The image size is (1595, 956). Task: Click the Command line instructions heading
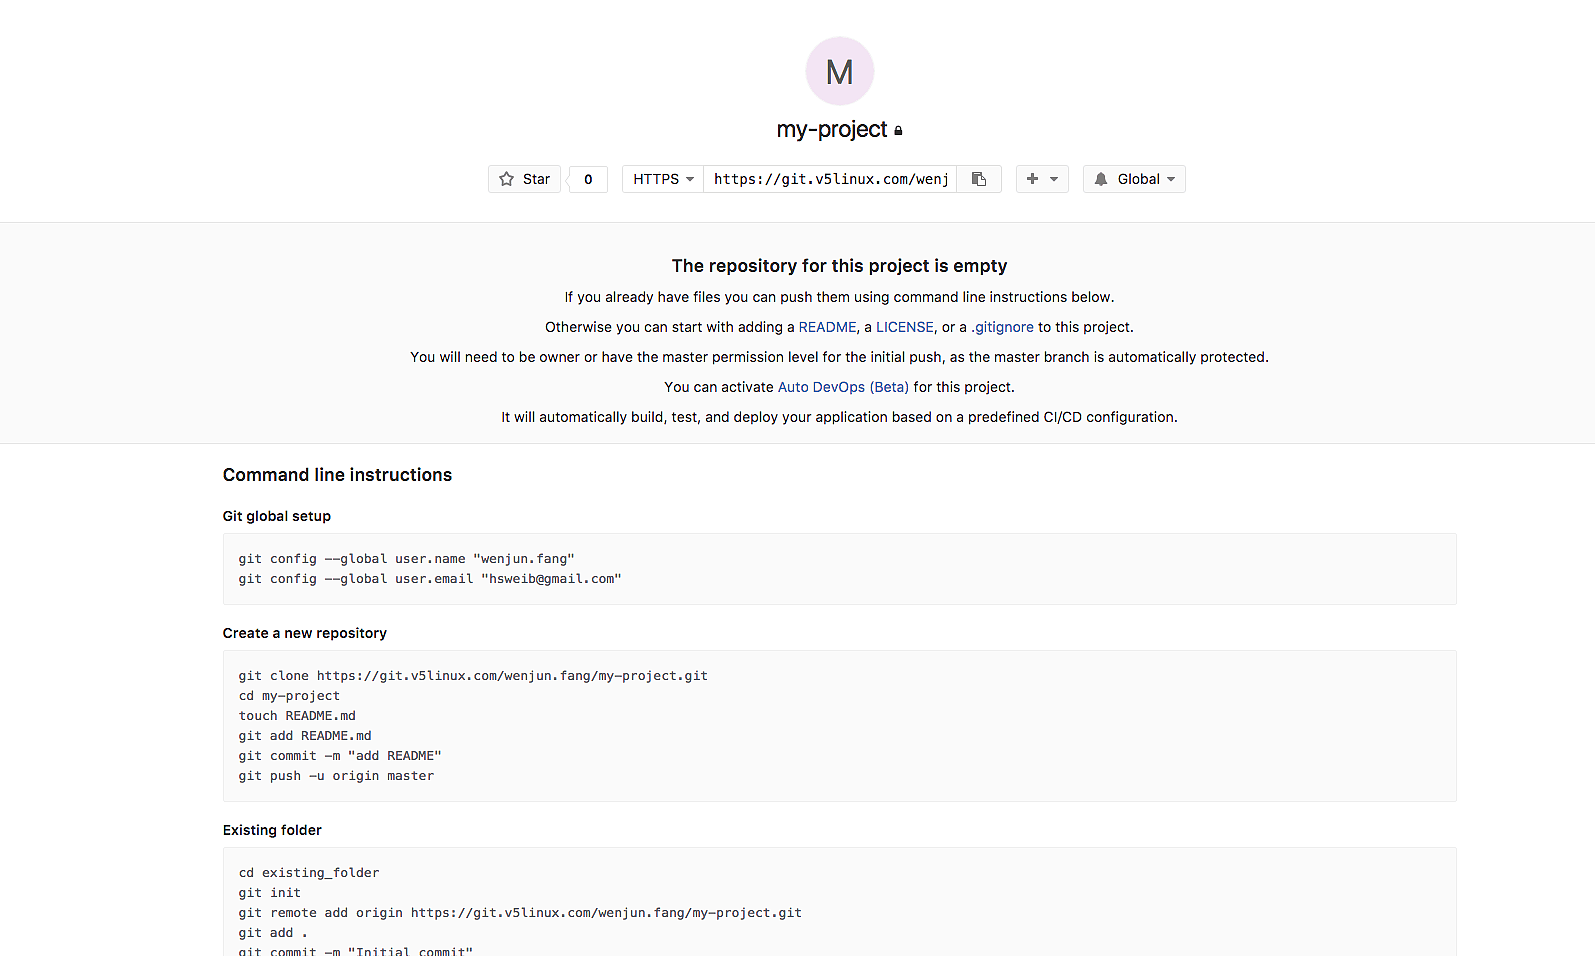tap(337, 475)
